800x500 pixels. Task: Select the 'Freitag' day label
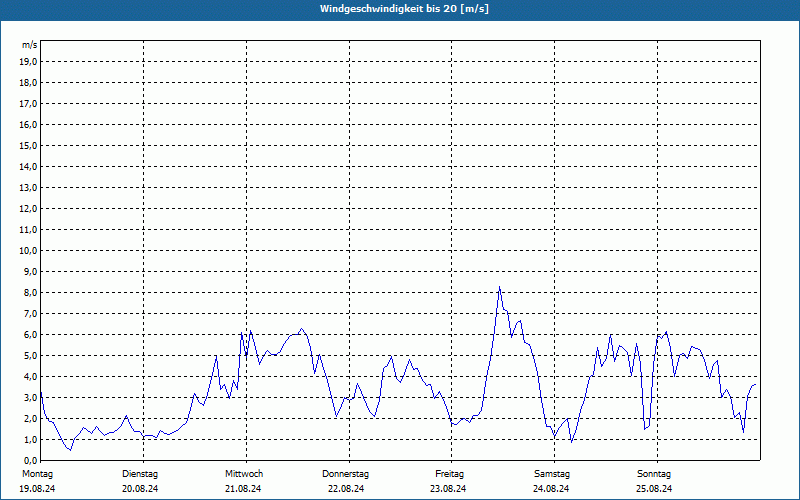tap(449, 474)
